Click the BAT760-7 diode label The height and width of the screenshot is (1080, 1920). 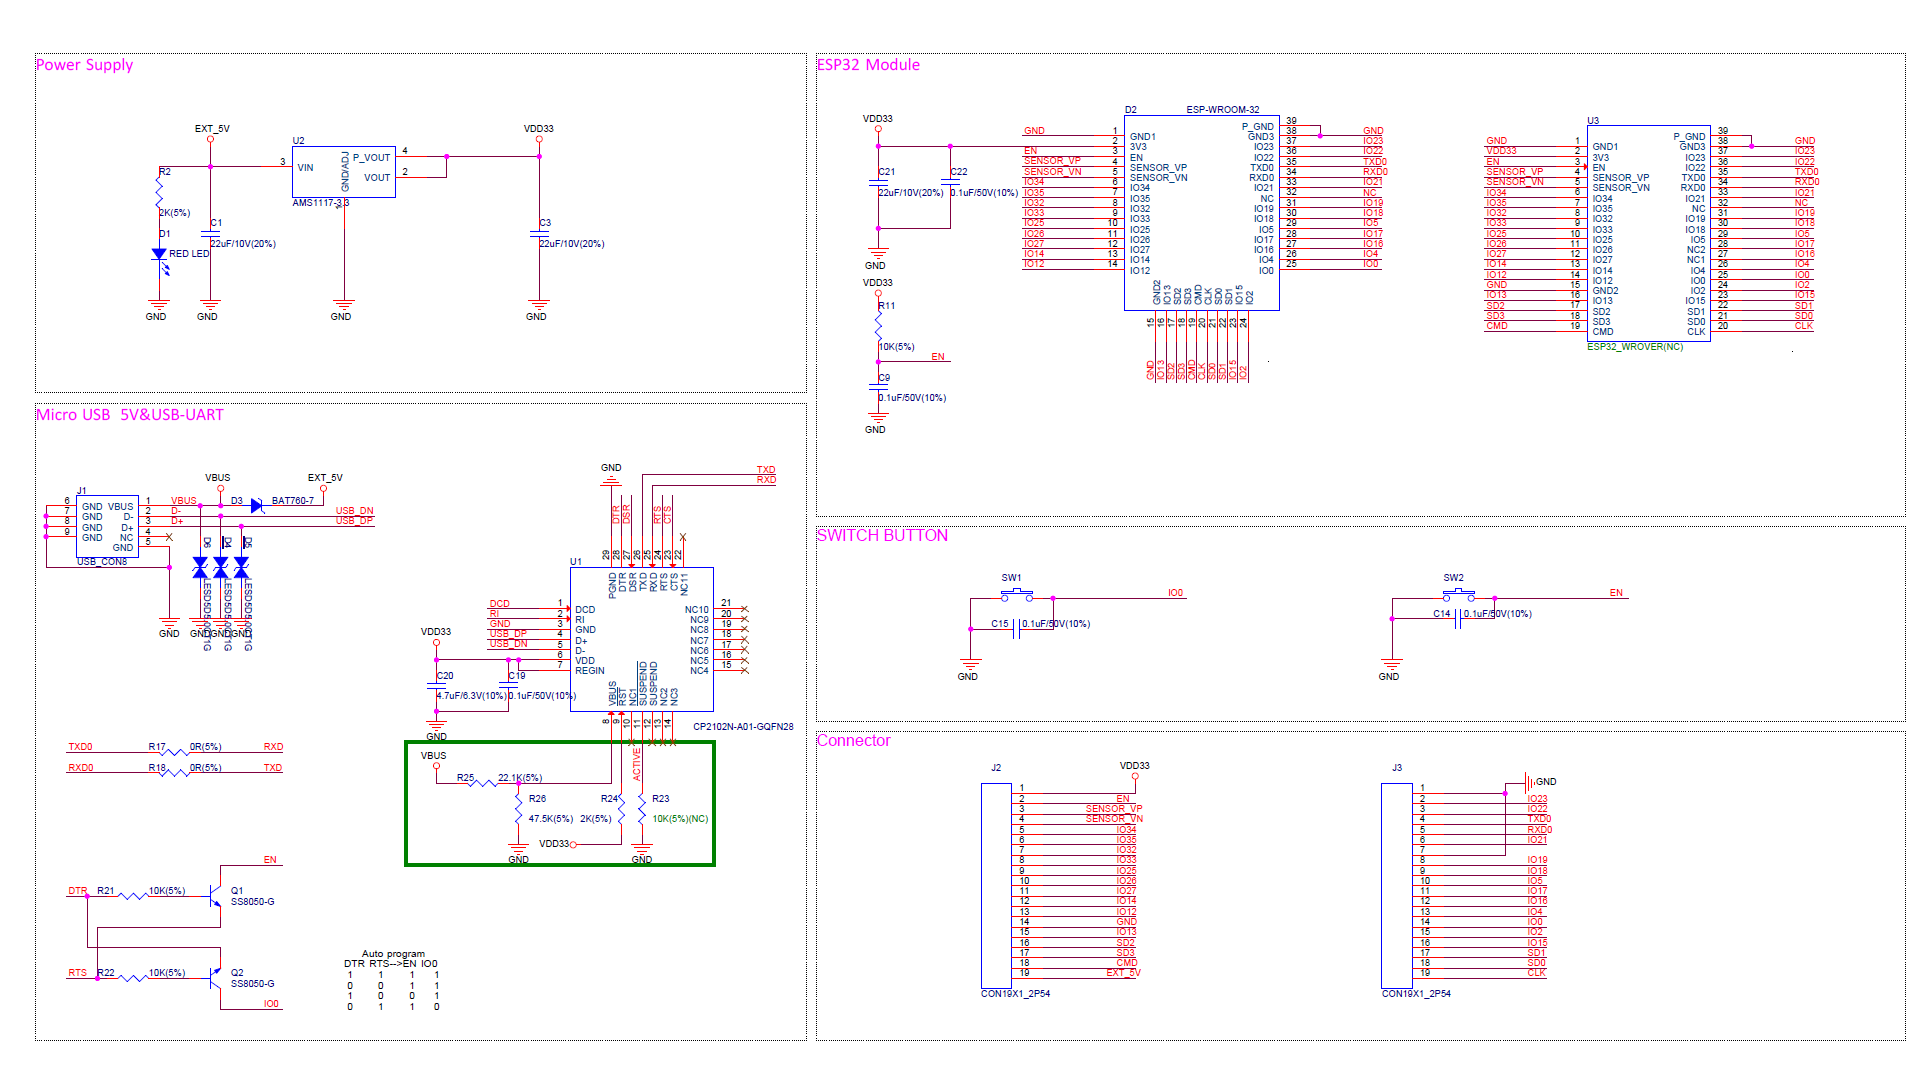293,501
